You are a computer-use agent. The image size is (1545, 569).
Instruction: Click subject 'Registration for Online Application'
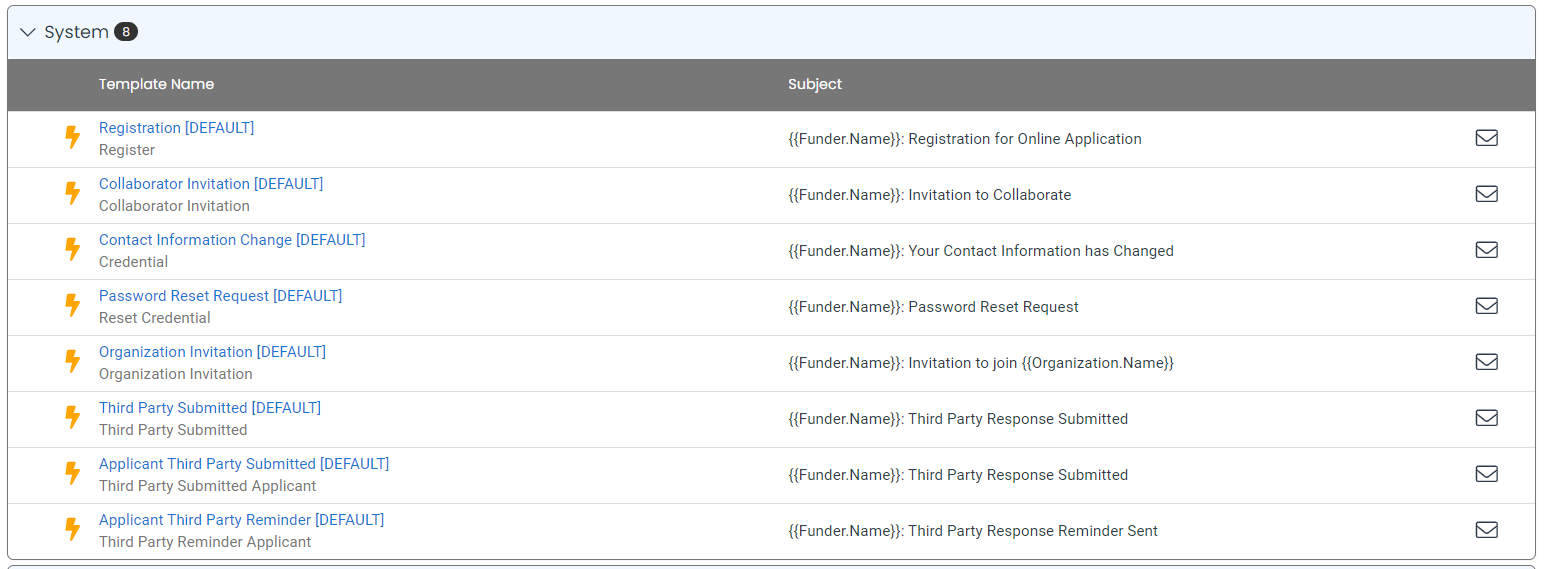1025,139
